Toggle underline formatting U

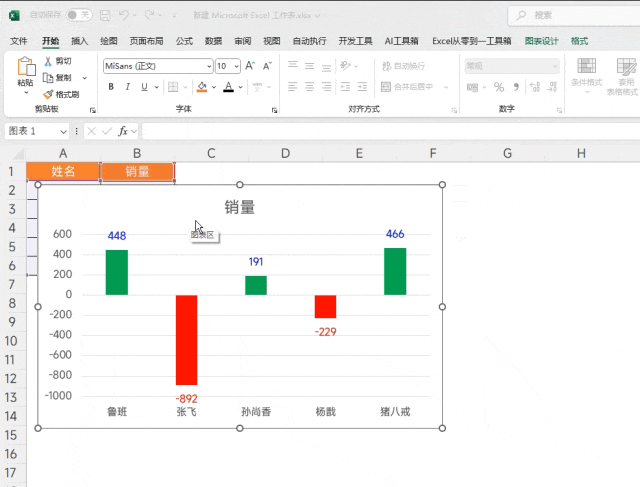point(144,87)
